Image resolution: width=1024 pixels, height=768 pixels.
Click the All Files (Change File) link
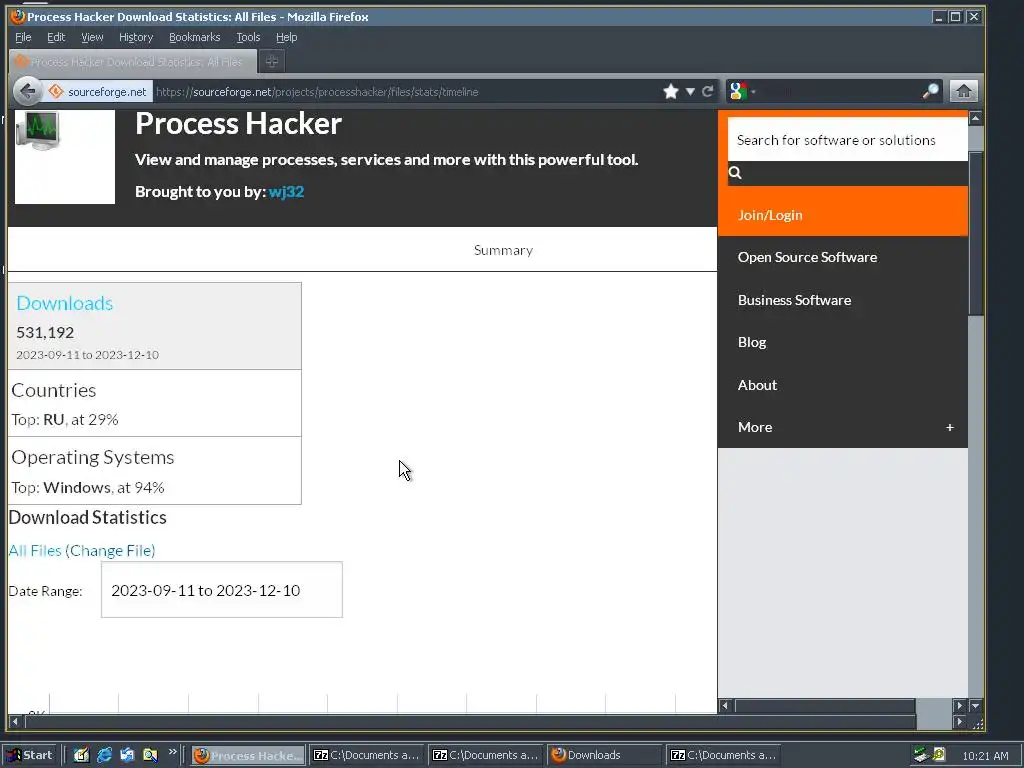[82, 551]
